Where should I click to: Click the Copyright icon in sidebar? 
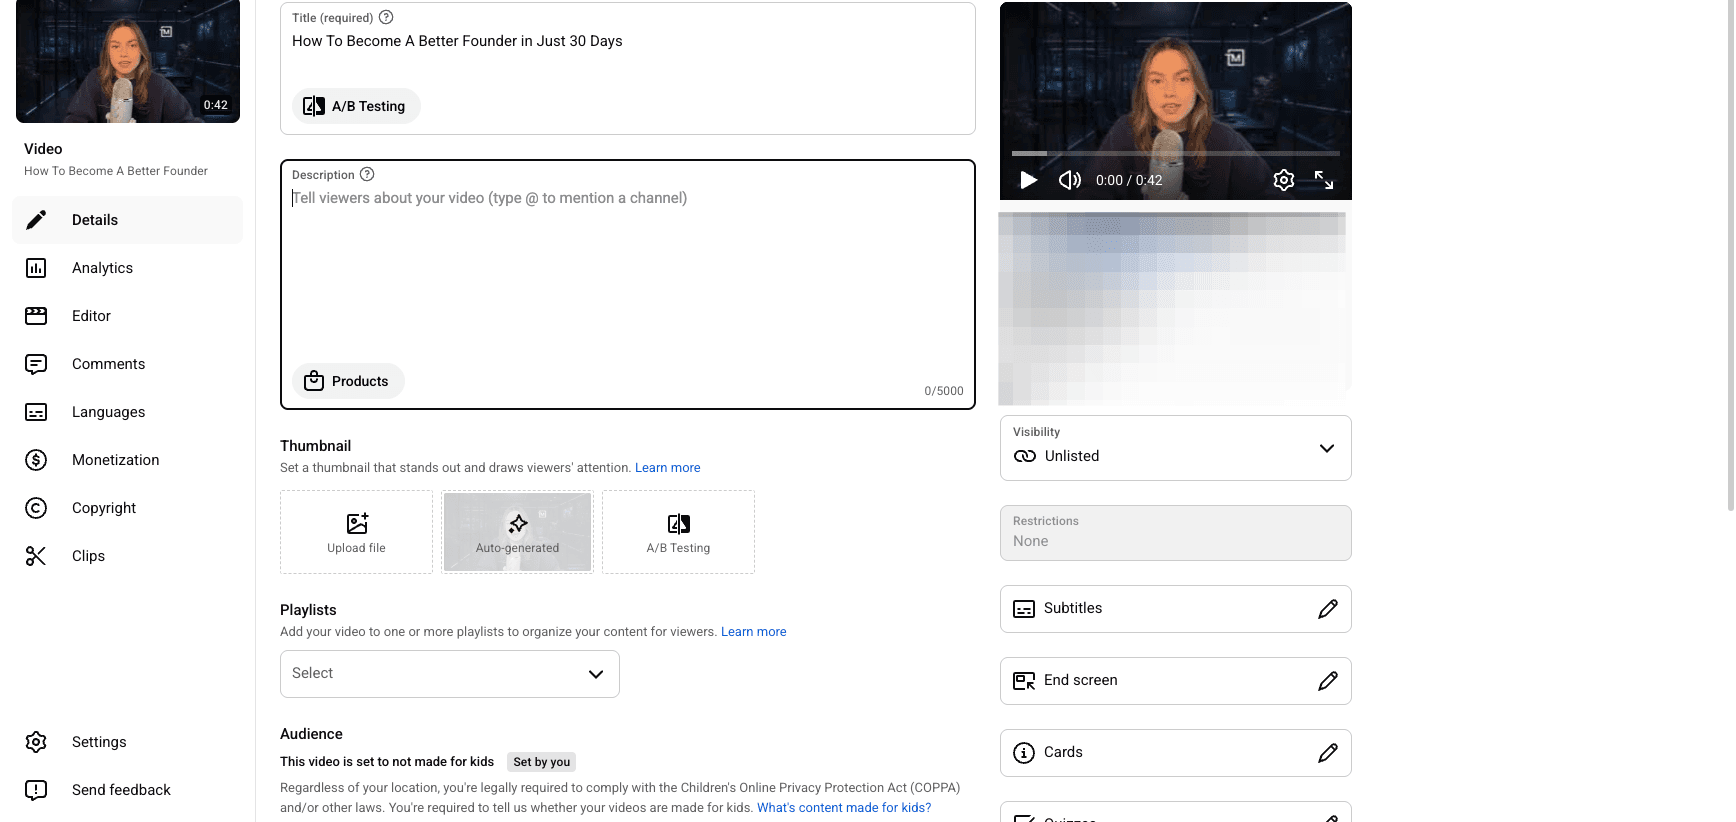(36, 508)
